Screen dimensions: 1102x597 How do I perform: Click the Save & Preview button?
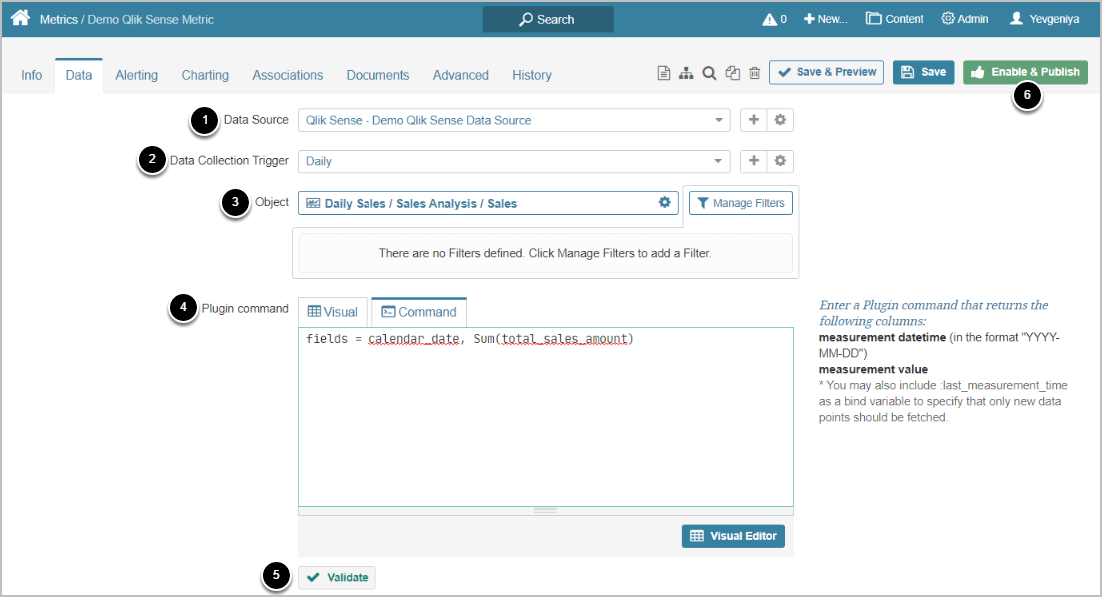[826, 72]
